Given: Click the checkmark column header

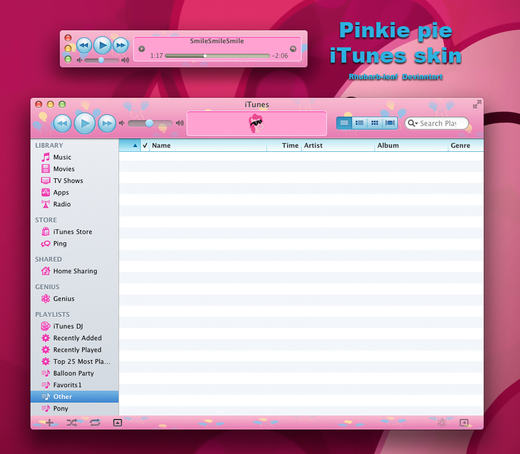Looking at the screenshot, I should click(x=145, y=145).
